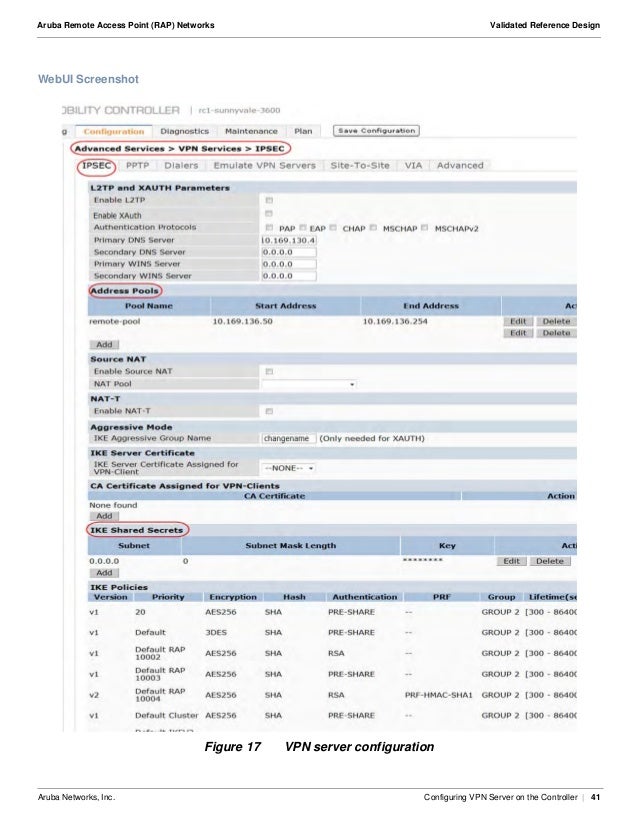Screen dimensions: 638x826
Task: Select the IPSEC sub-tab
Action: click(96, 165)
